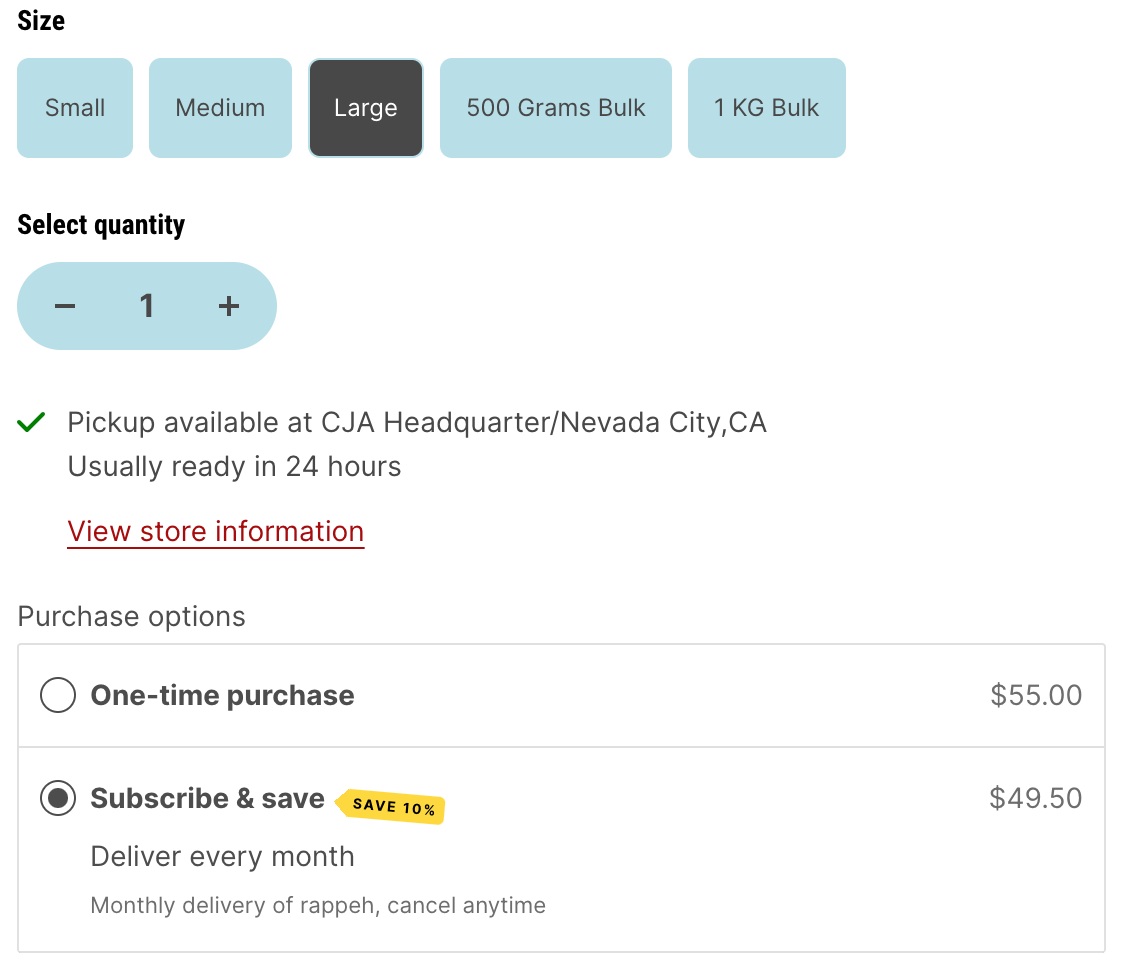Image resolution: width=1130 pixels, height=962 pixels.
Task: Select the Subscribe & save radio button
Action: 58,799
